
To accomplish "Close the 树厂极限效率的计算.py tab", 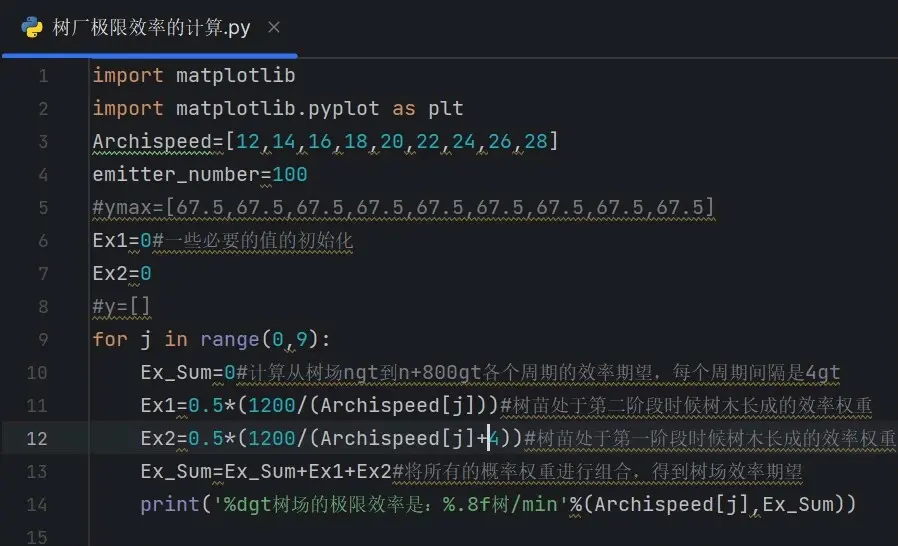I will 274,28.
